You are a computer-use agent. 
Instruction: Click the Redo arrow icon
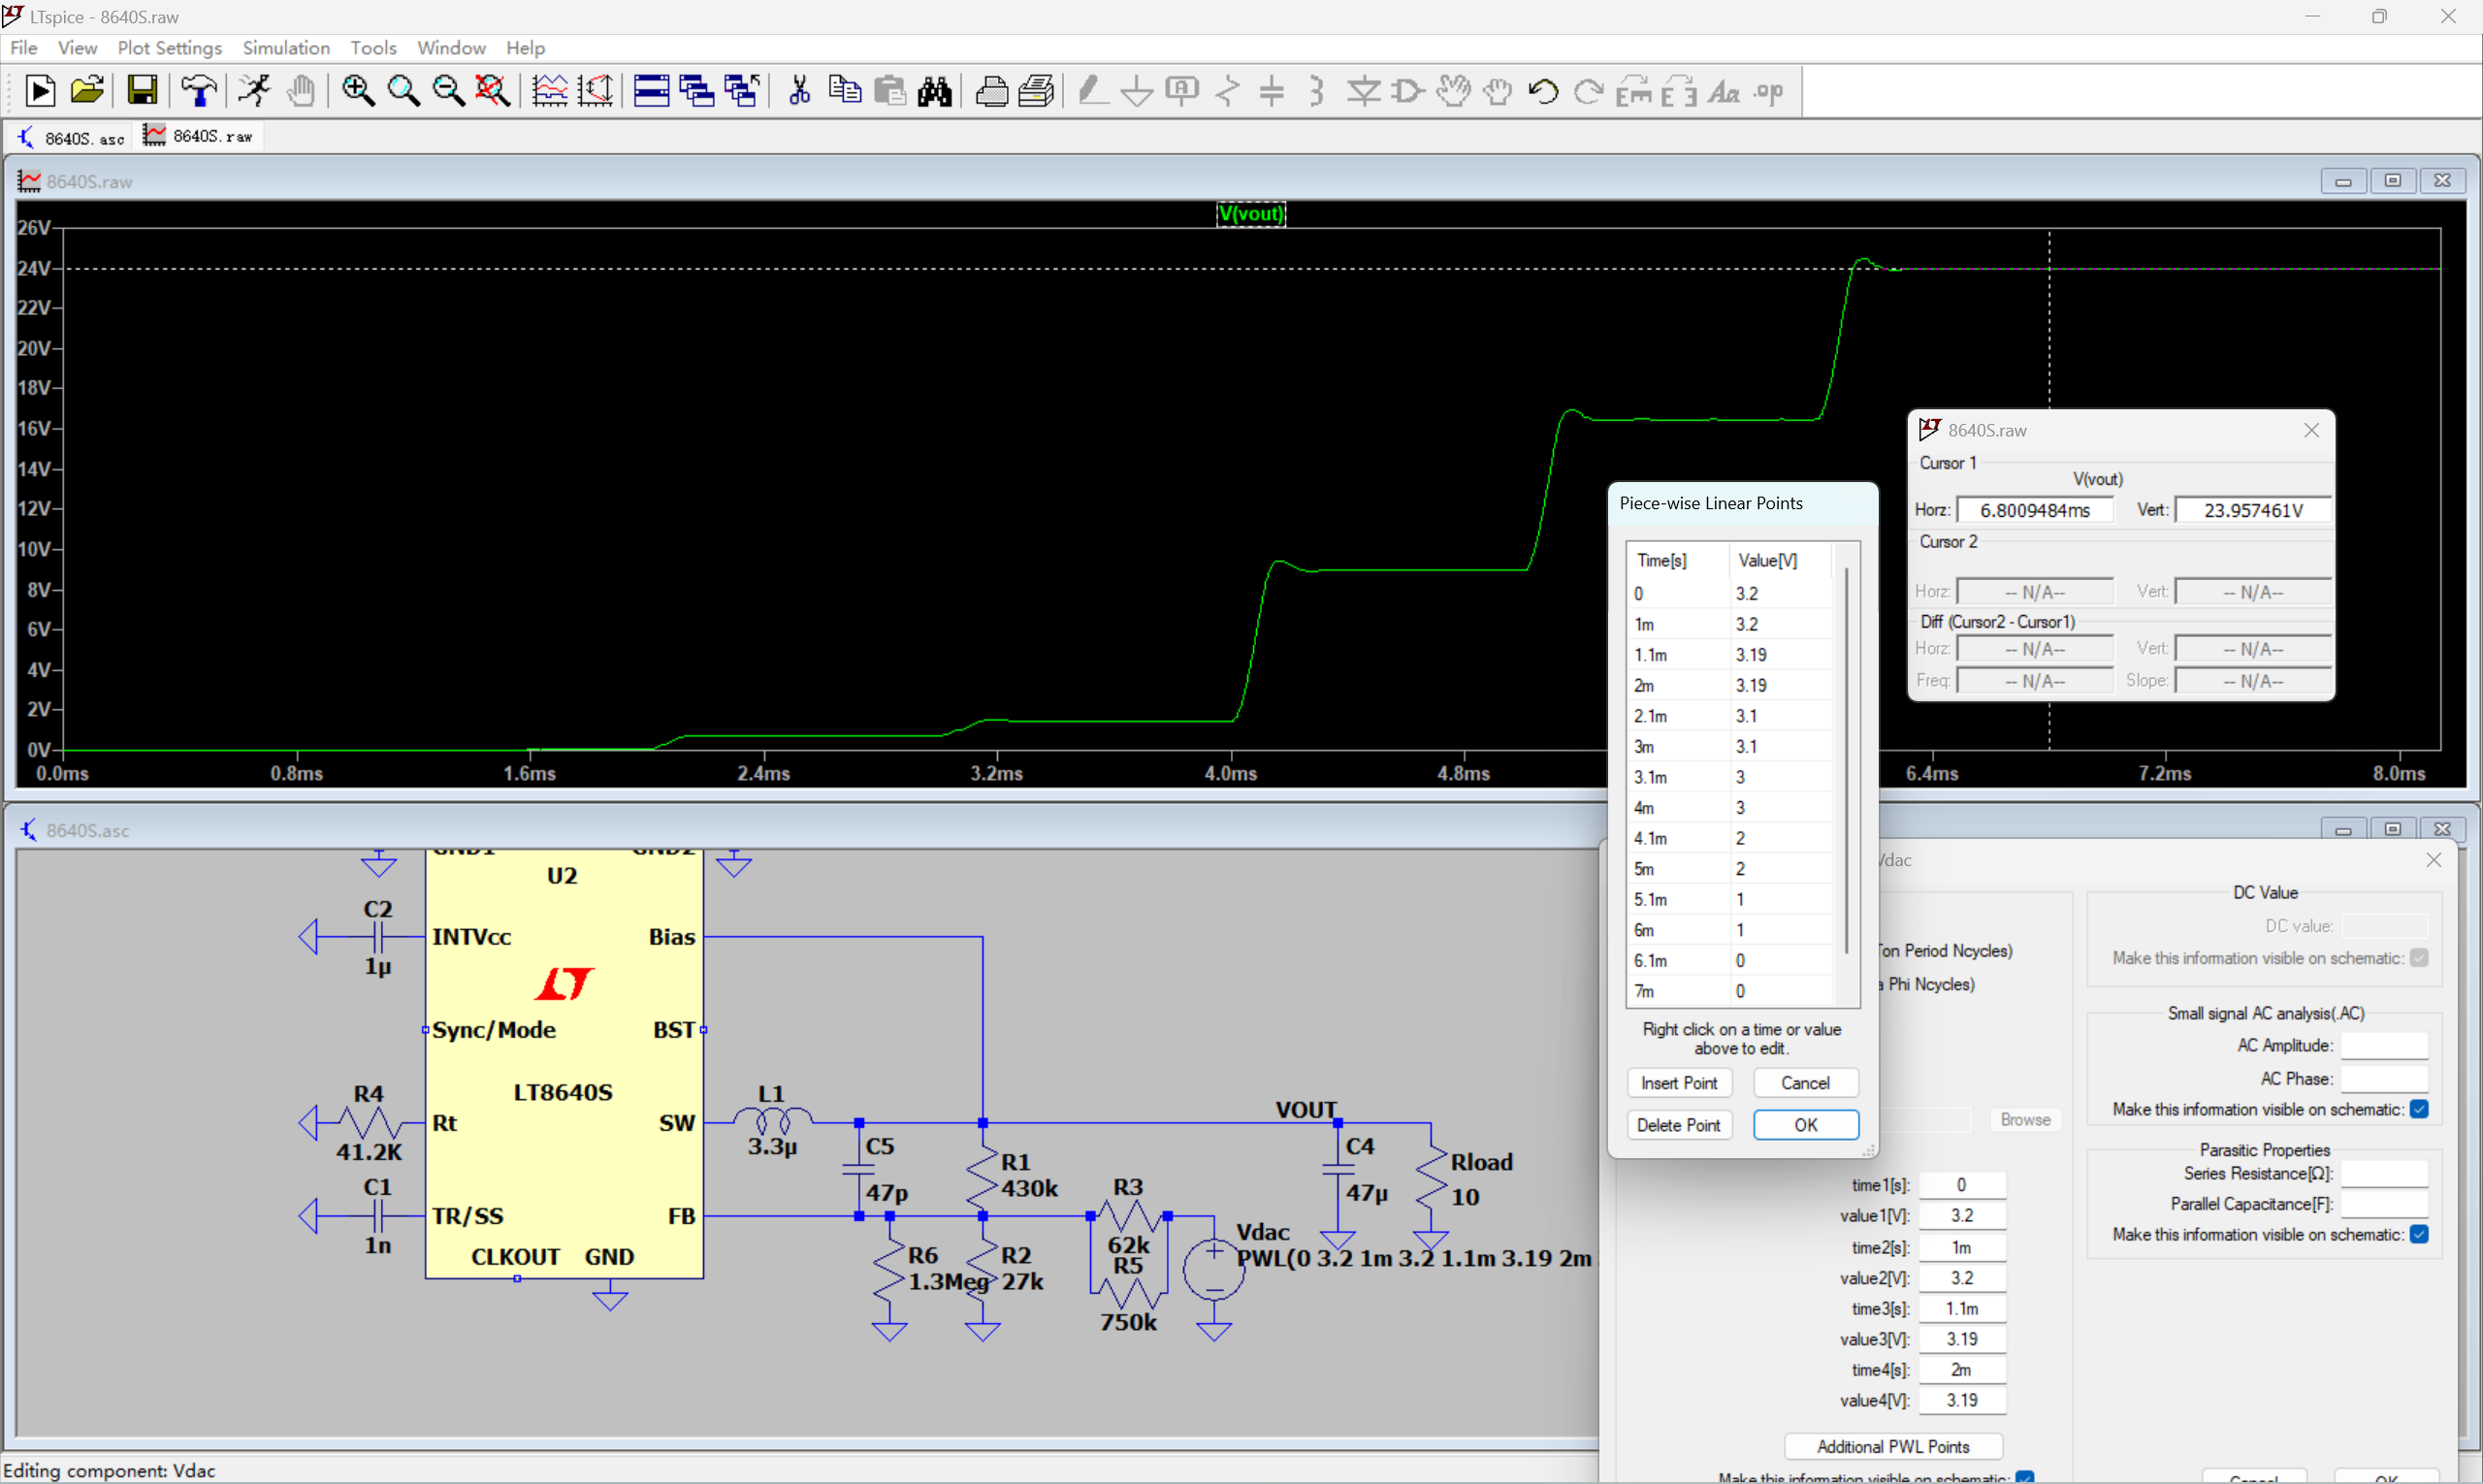click(x=1588, y=91)
